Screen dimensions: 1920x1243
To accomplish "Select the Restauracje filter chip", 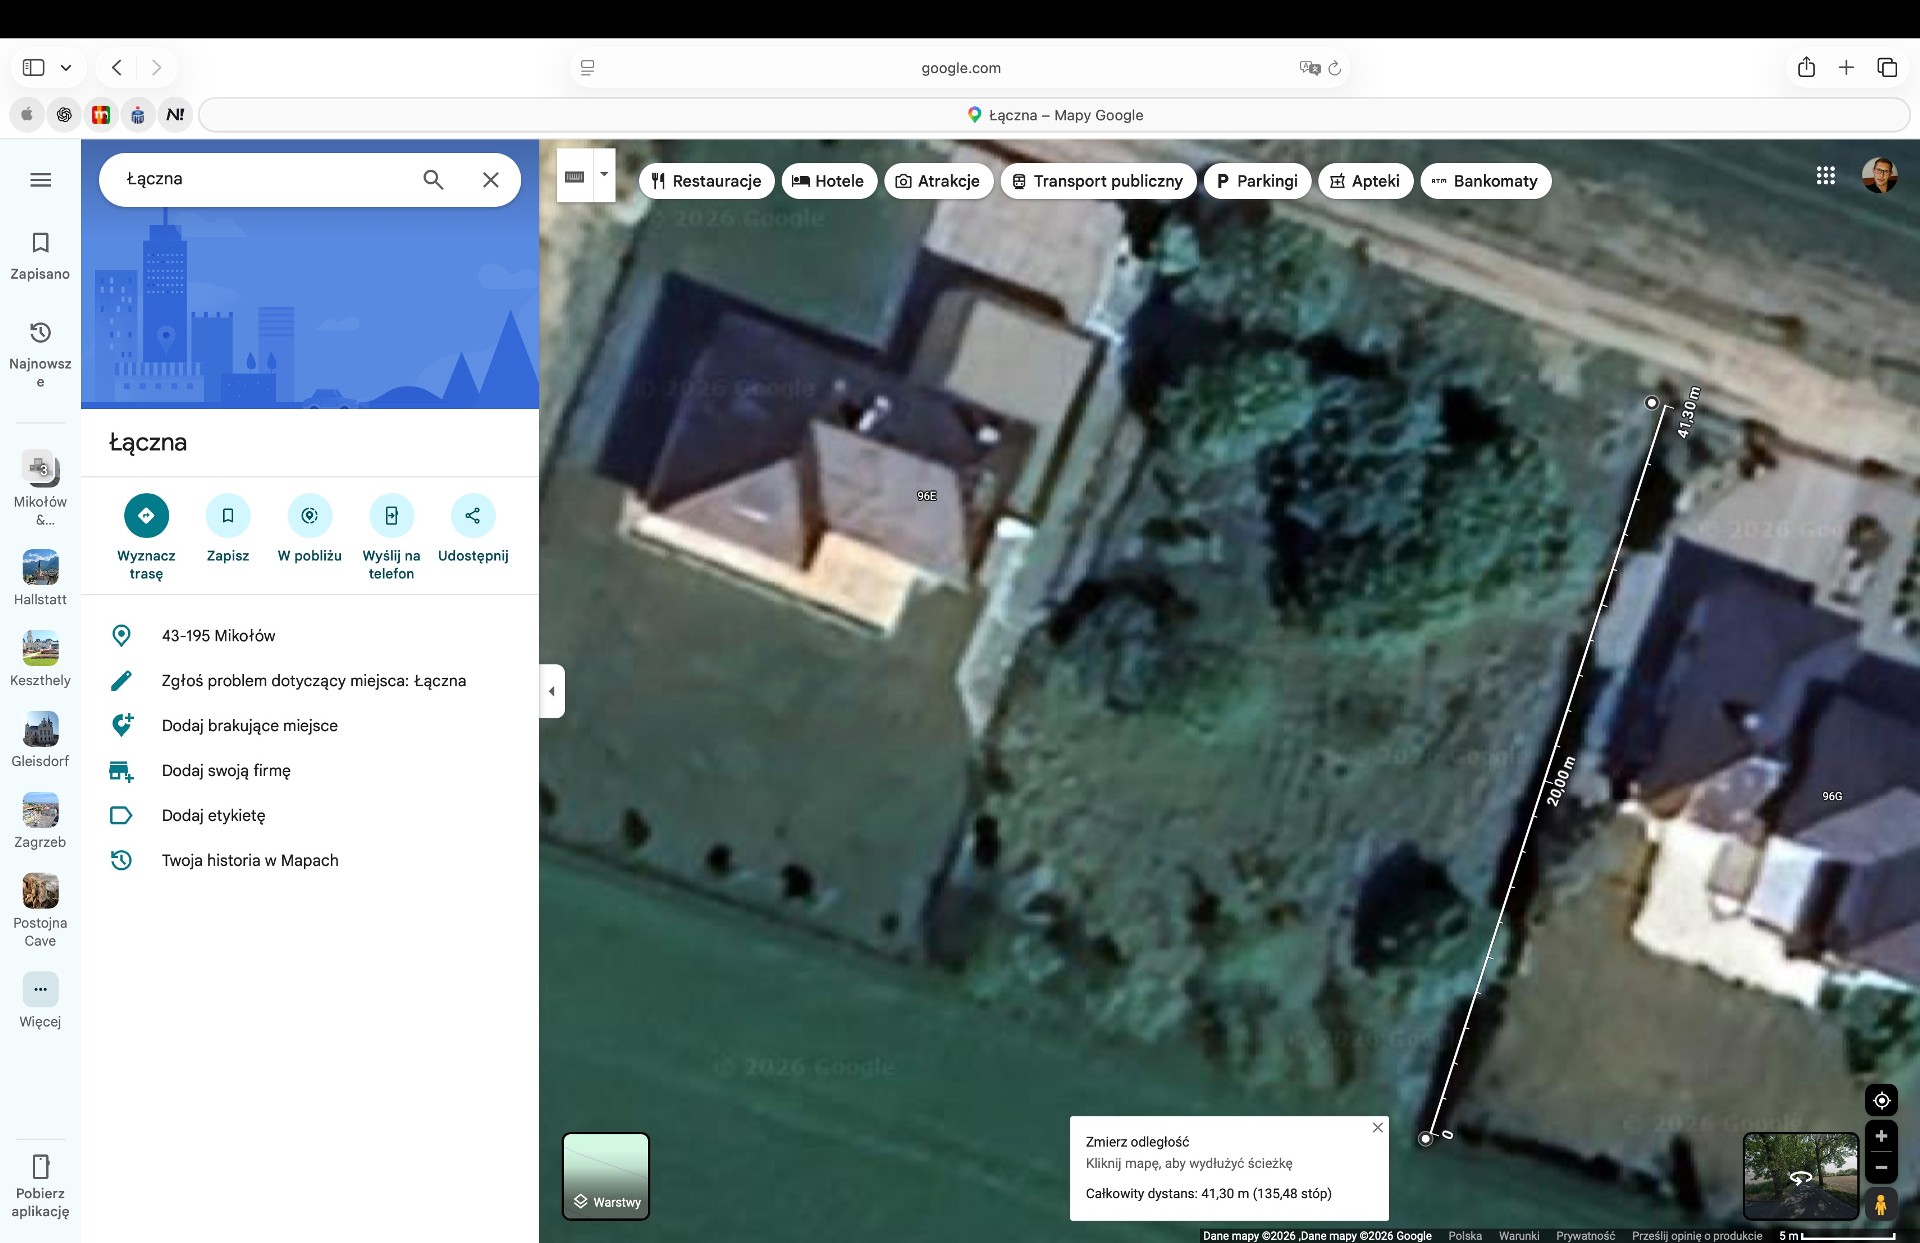I will [x=707, y=181].
